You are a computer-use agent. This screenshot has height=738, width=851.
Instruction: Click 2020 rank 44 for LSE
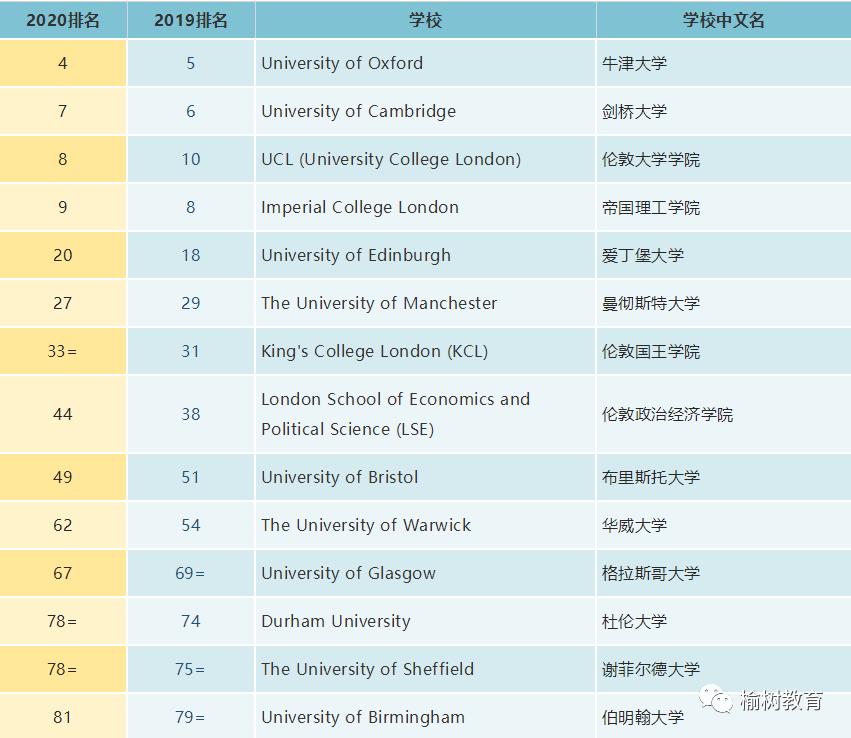63,414
